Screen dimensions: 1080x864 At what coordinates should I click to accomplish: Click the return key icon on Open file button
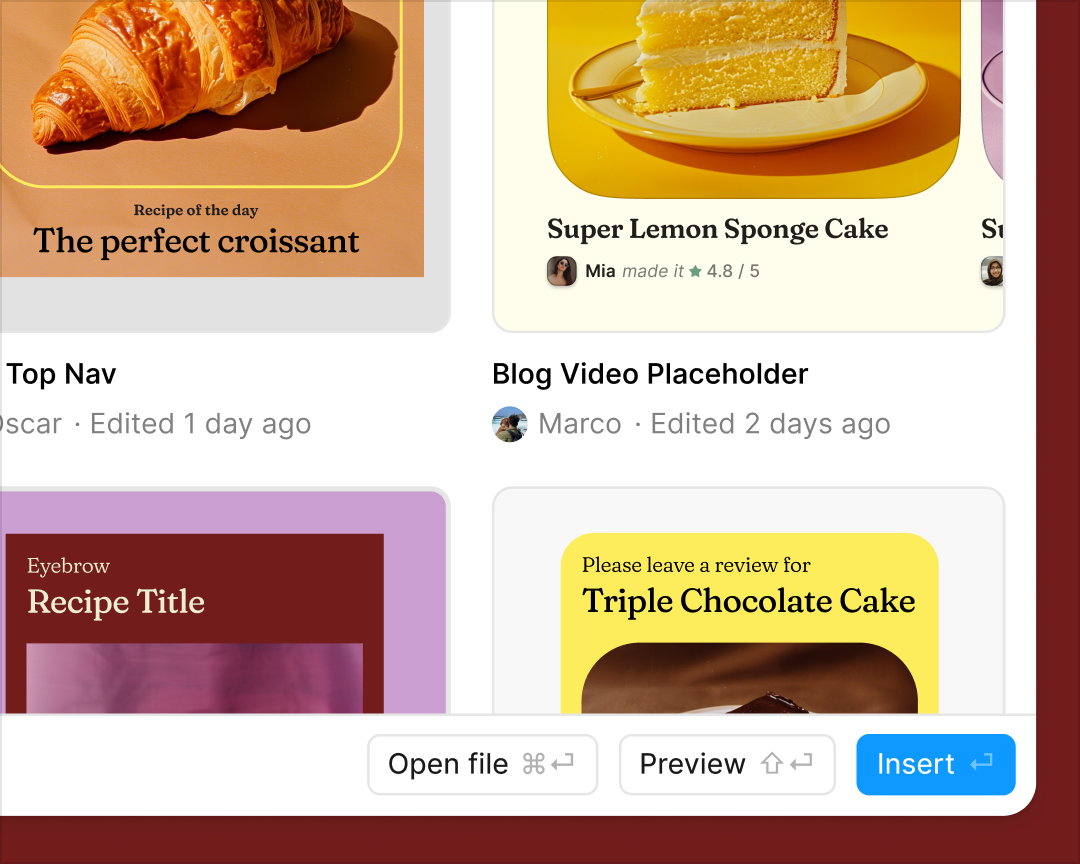[x=562, y=763]
